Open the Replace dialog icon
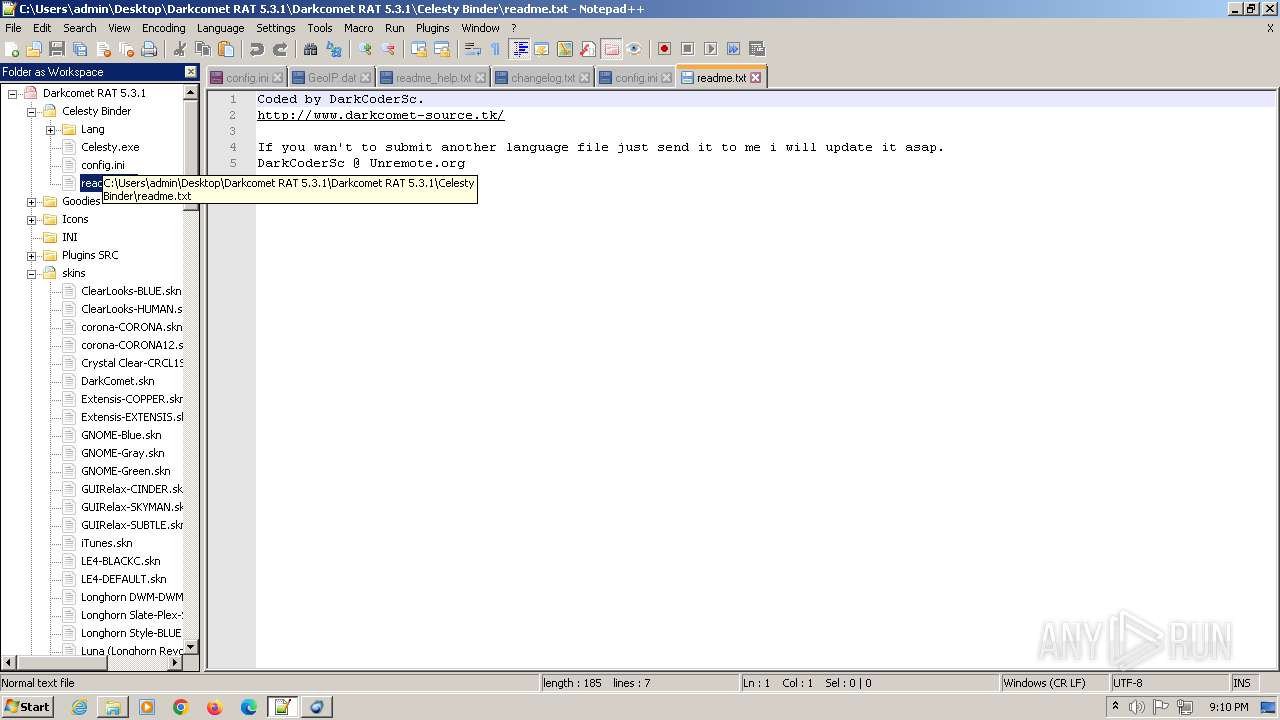Screen dimensions: 1280x720 (x=334, y=49)
